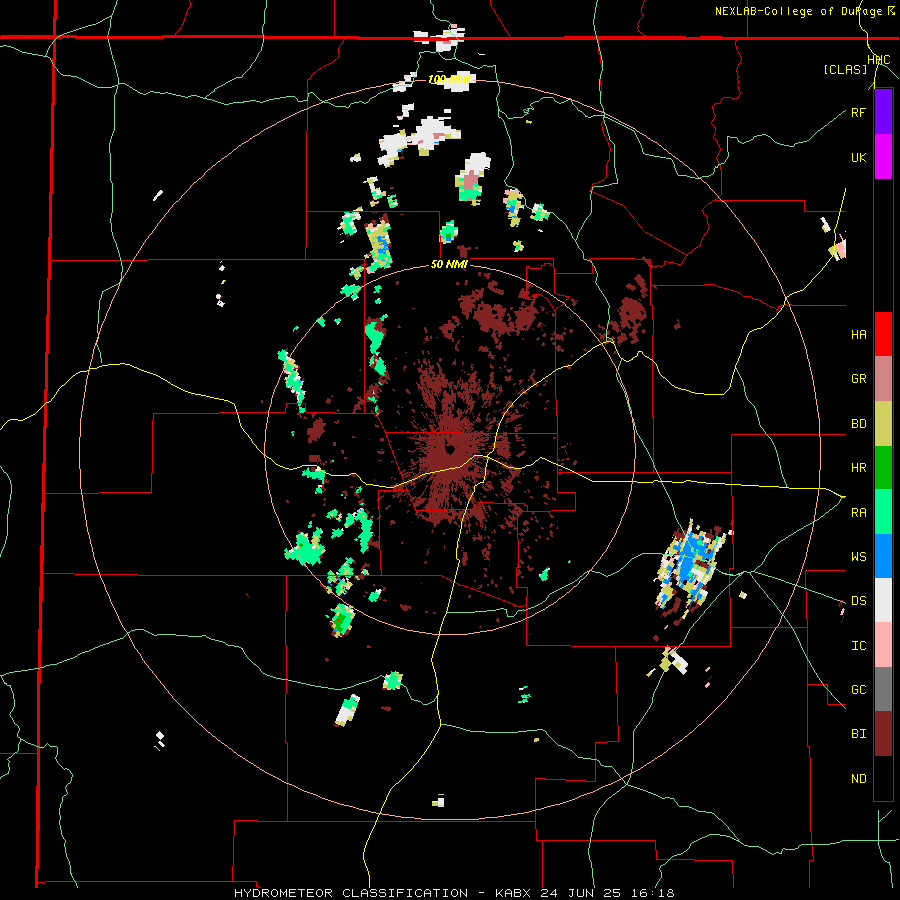Click the gray GC legend swatch
Viewport: 900px width, 900px height.
coord(883,689)
